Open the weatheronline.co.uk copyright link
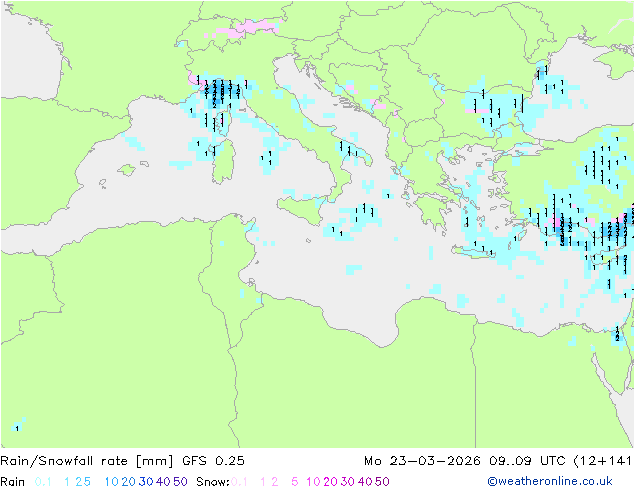The image size is (634, 490). point(550,481)
